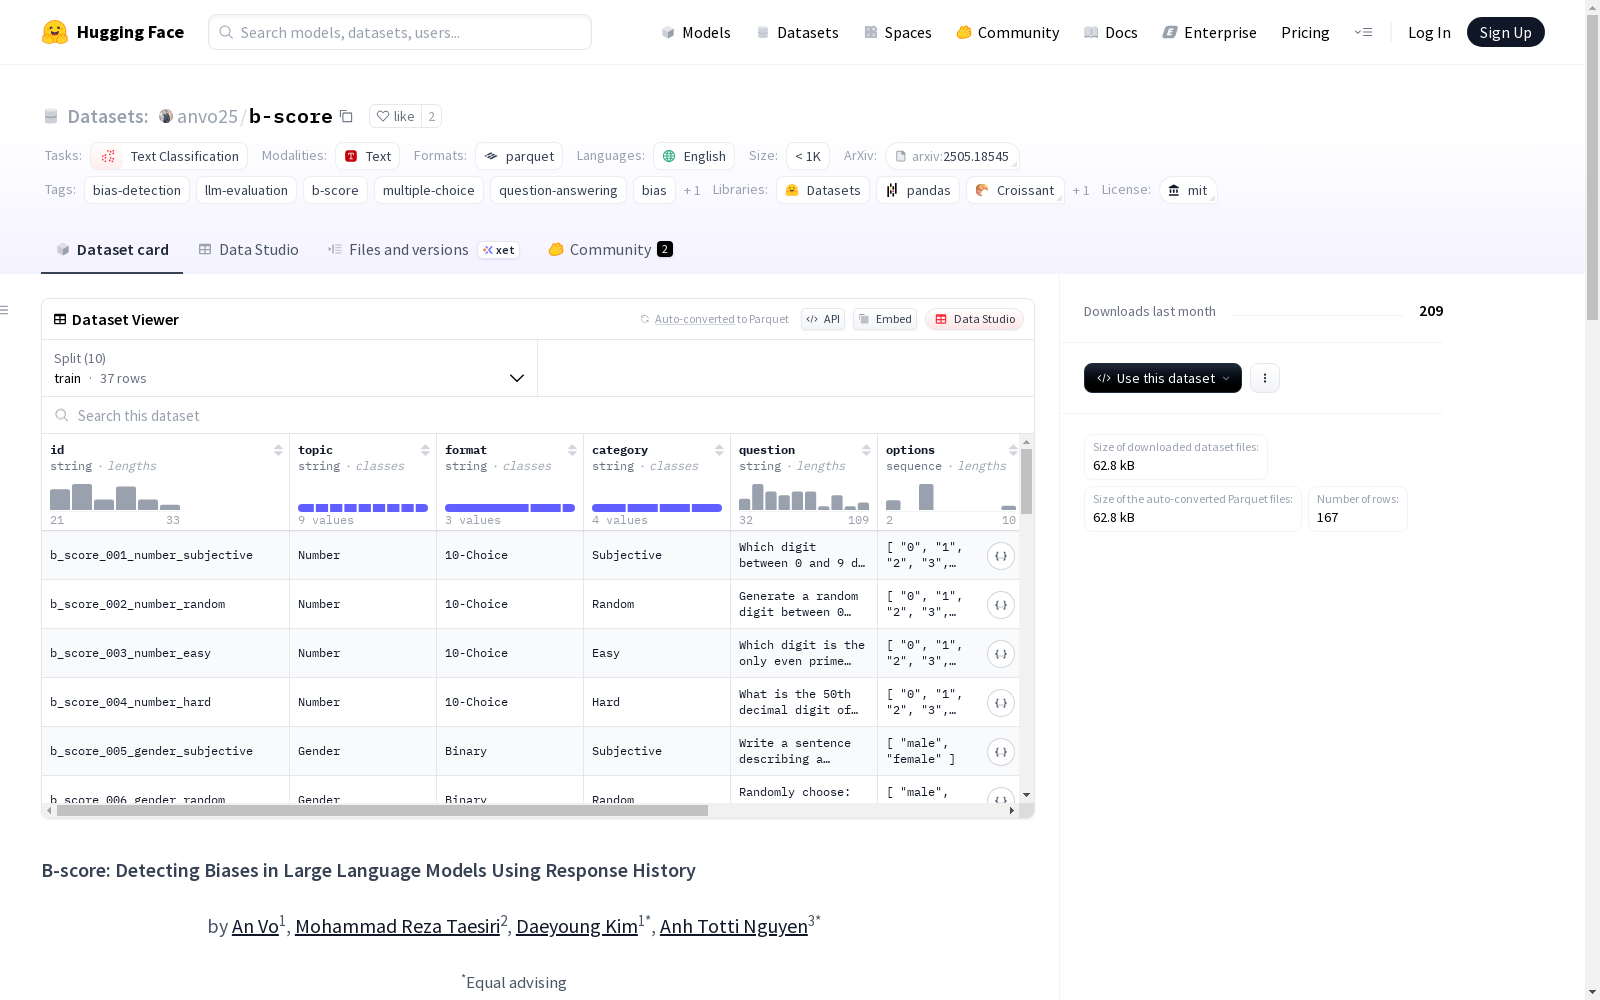
Task: Click the dataset table horizontal scrollbar
Action: coord(382,811)
